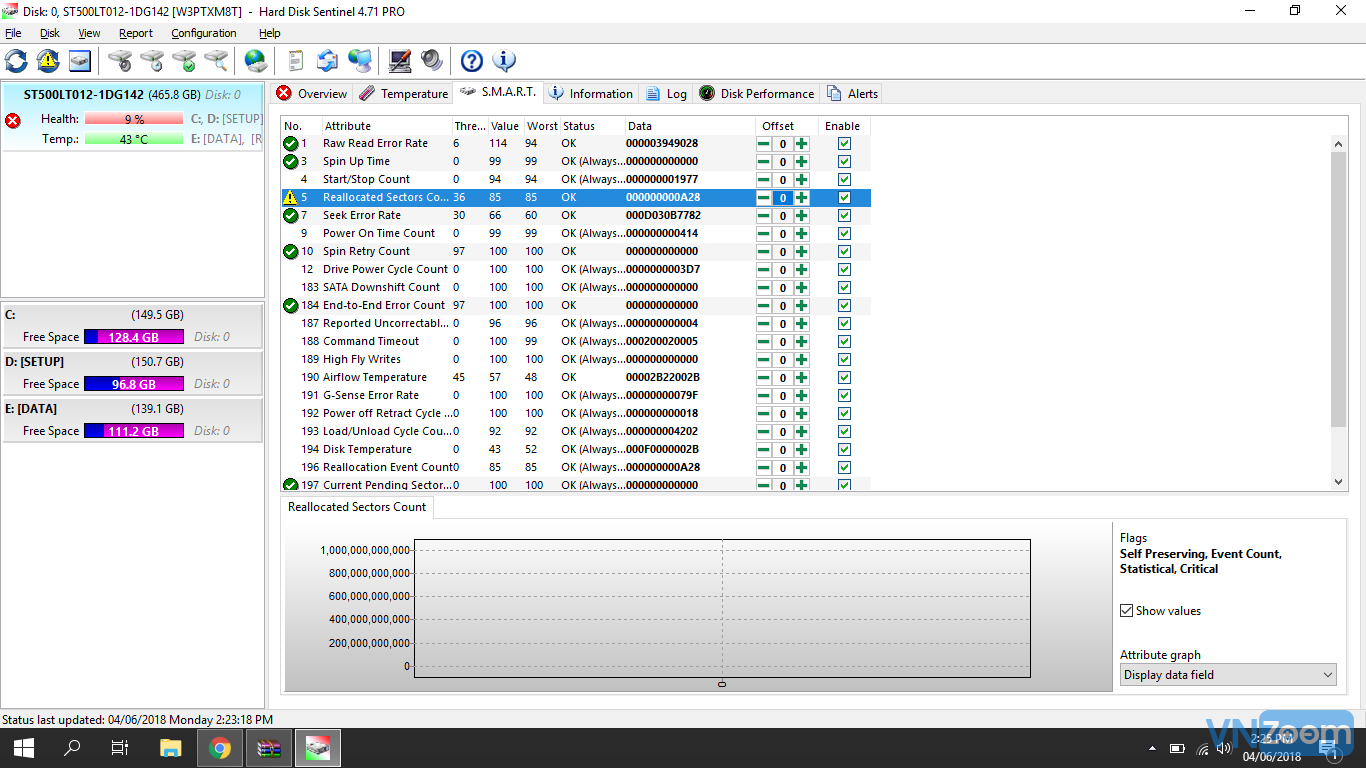This screenshot has height=768, width=1366.
Task: Click the warning icon on Reallocated Sectors row
Action: pos(291,197)
